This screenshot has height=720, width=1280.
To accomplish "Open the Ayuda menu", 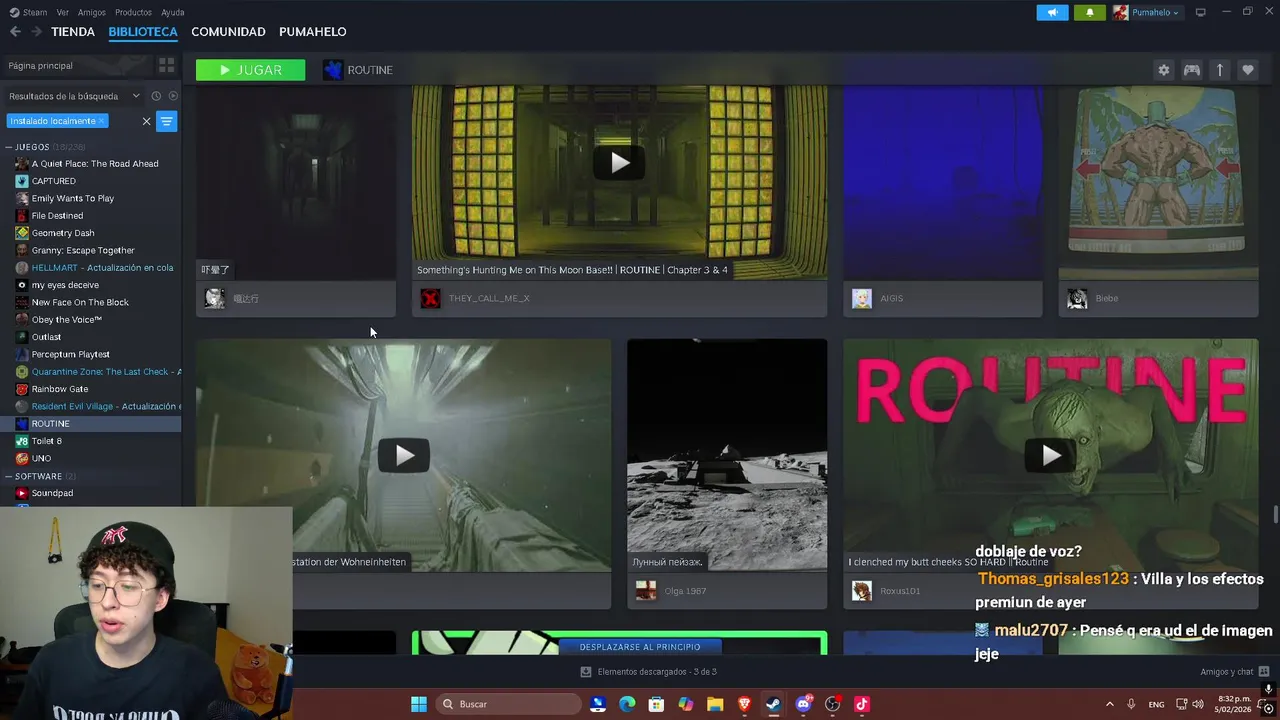I will coord(173,12).
